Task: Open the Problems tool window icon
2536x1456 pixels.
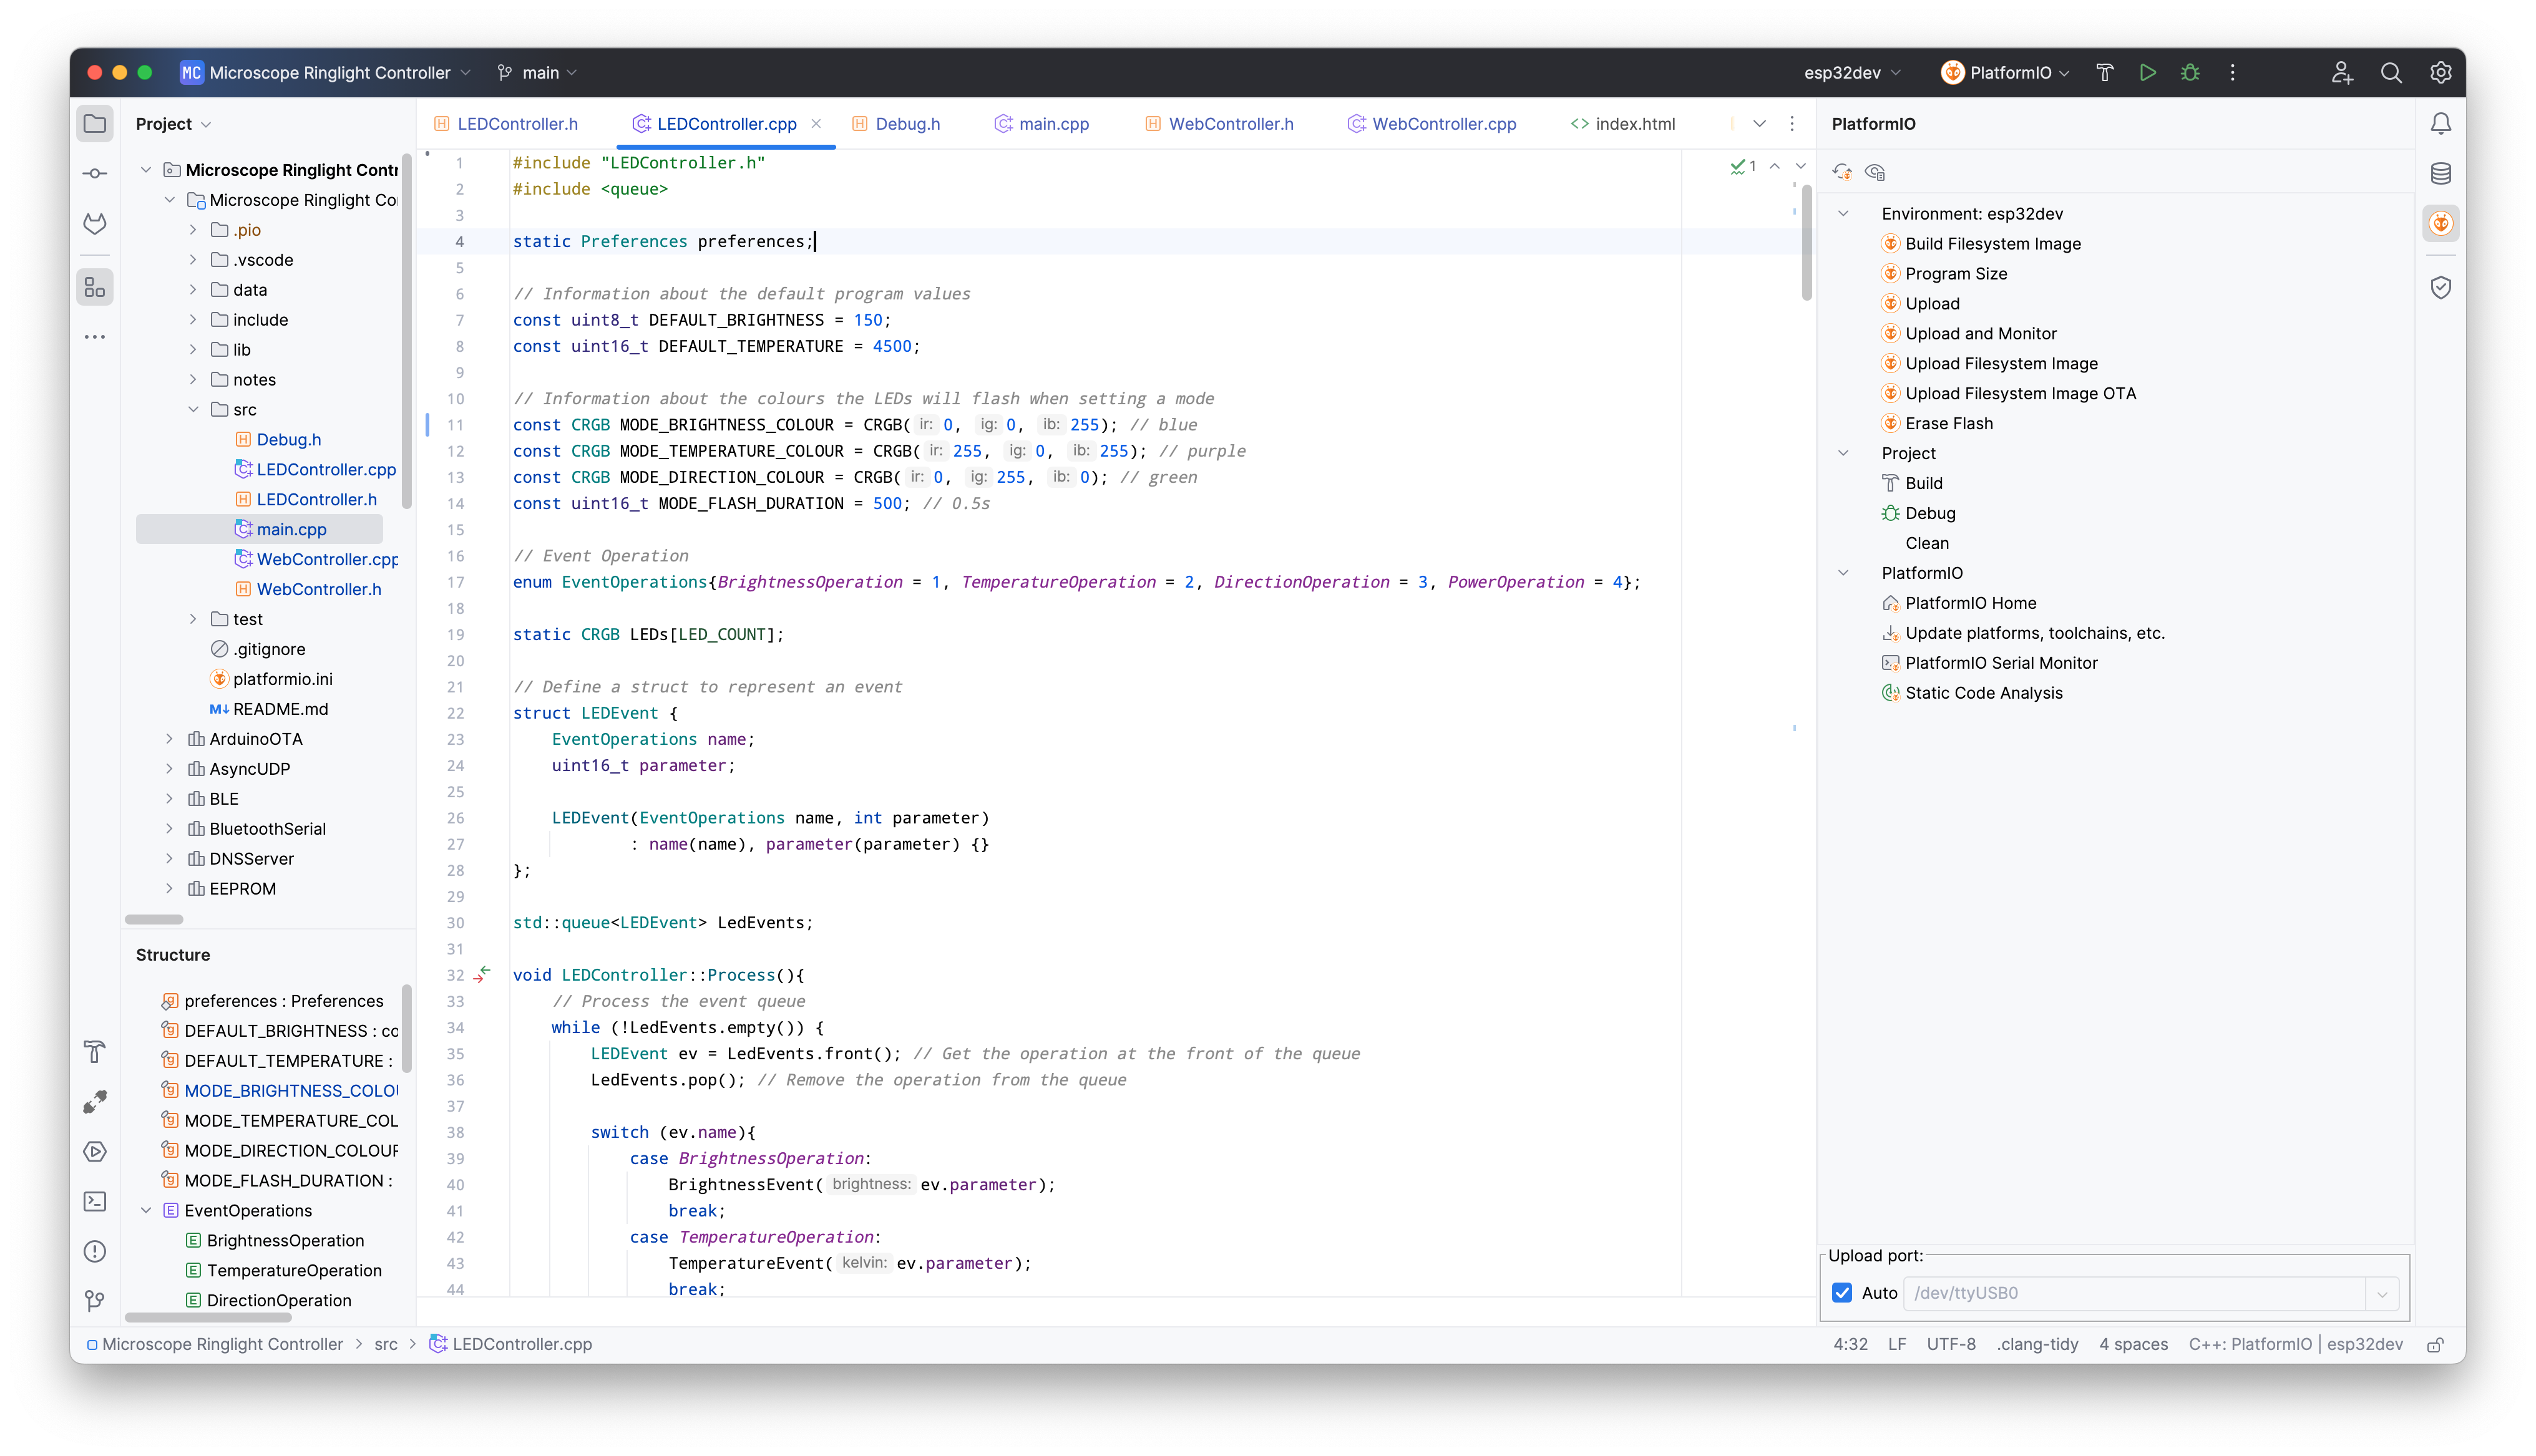Action: [x=95, y=1251]
